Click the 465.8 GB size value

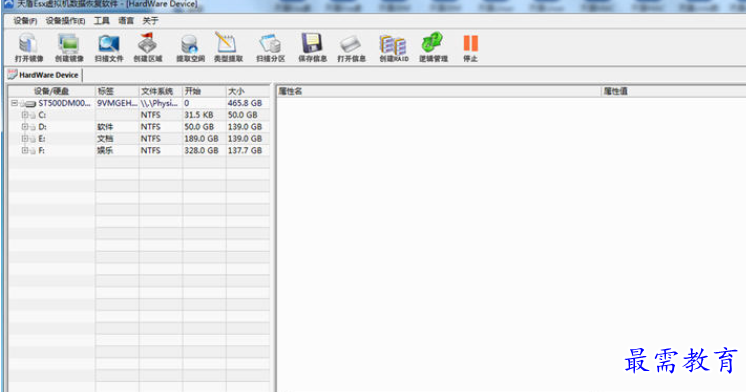click(245, 103)
